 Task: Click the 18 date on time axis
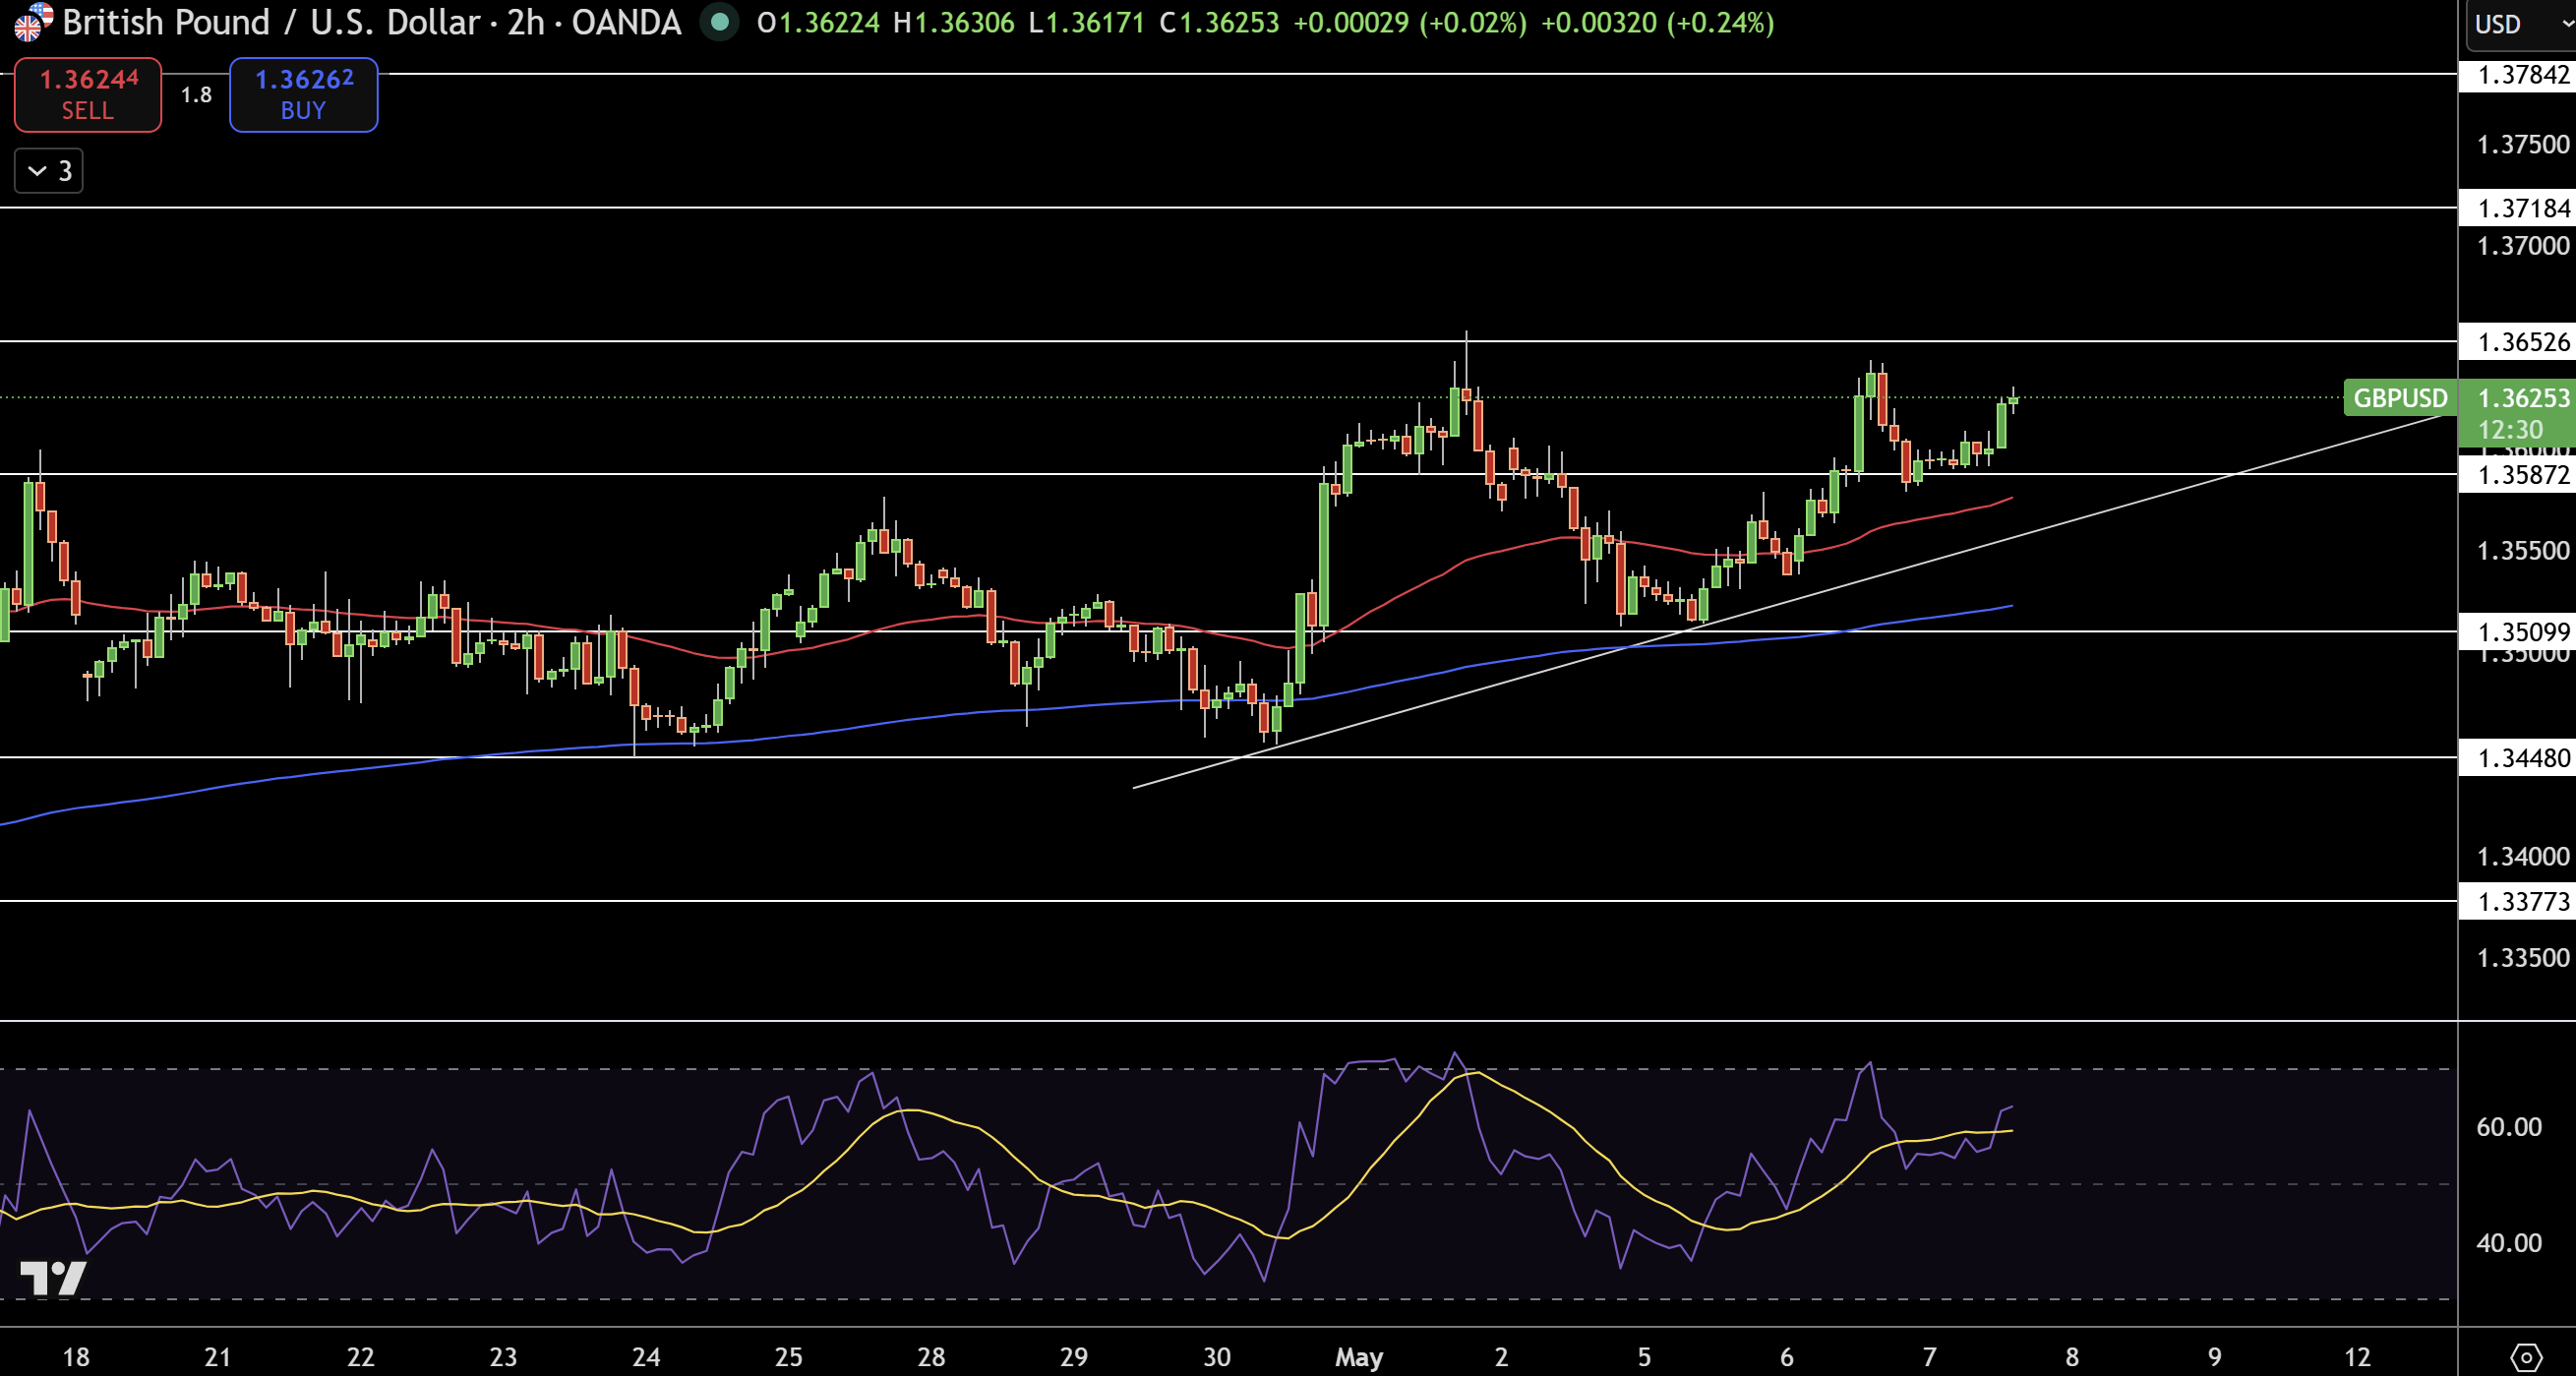pos(76,1357)
